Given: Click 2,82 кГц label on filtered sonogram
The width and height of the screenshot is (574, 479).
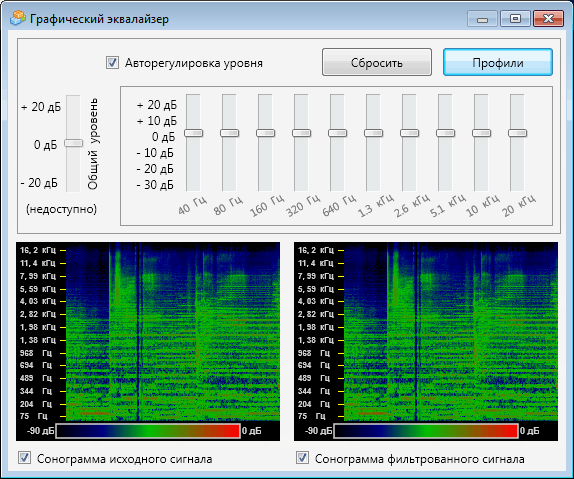Looking at the screenshot, I should coord(316,314).
